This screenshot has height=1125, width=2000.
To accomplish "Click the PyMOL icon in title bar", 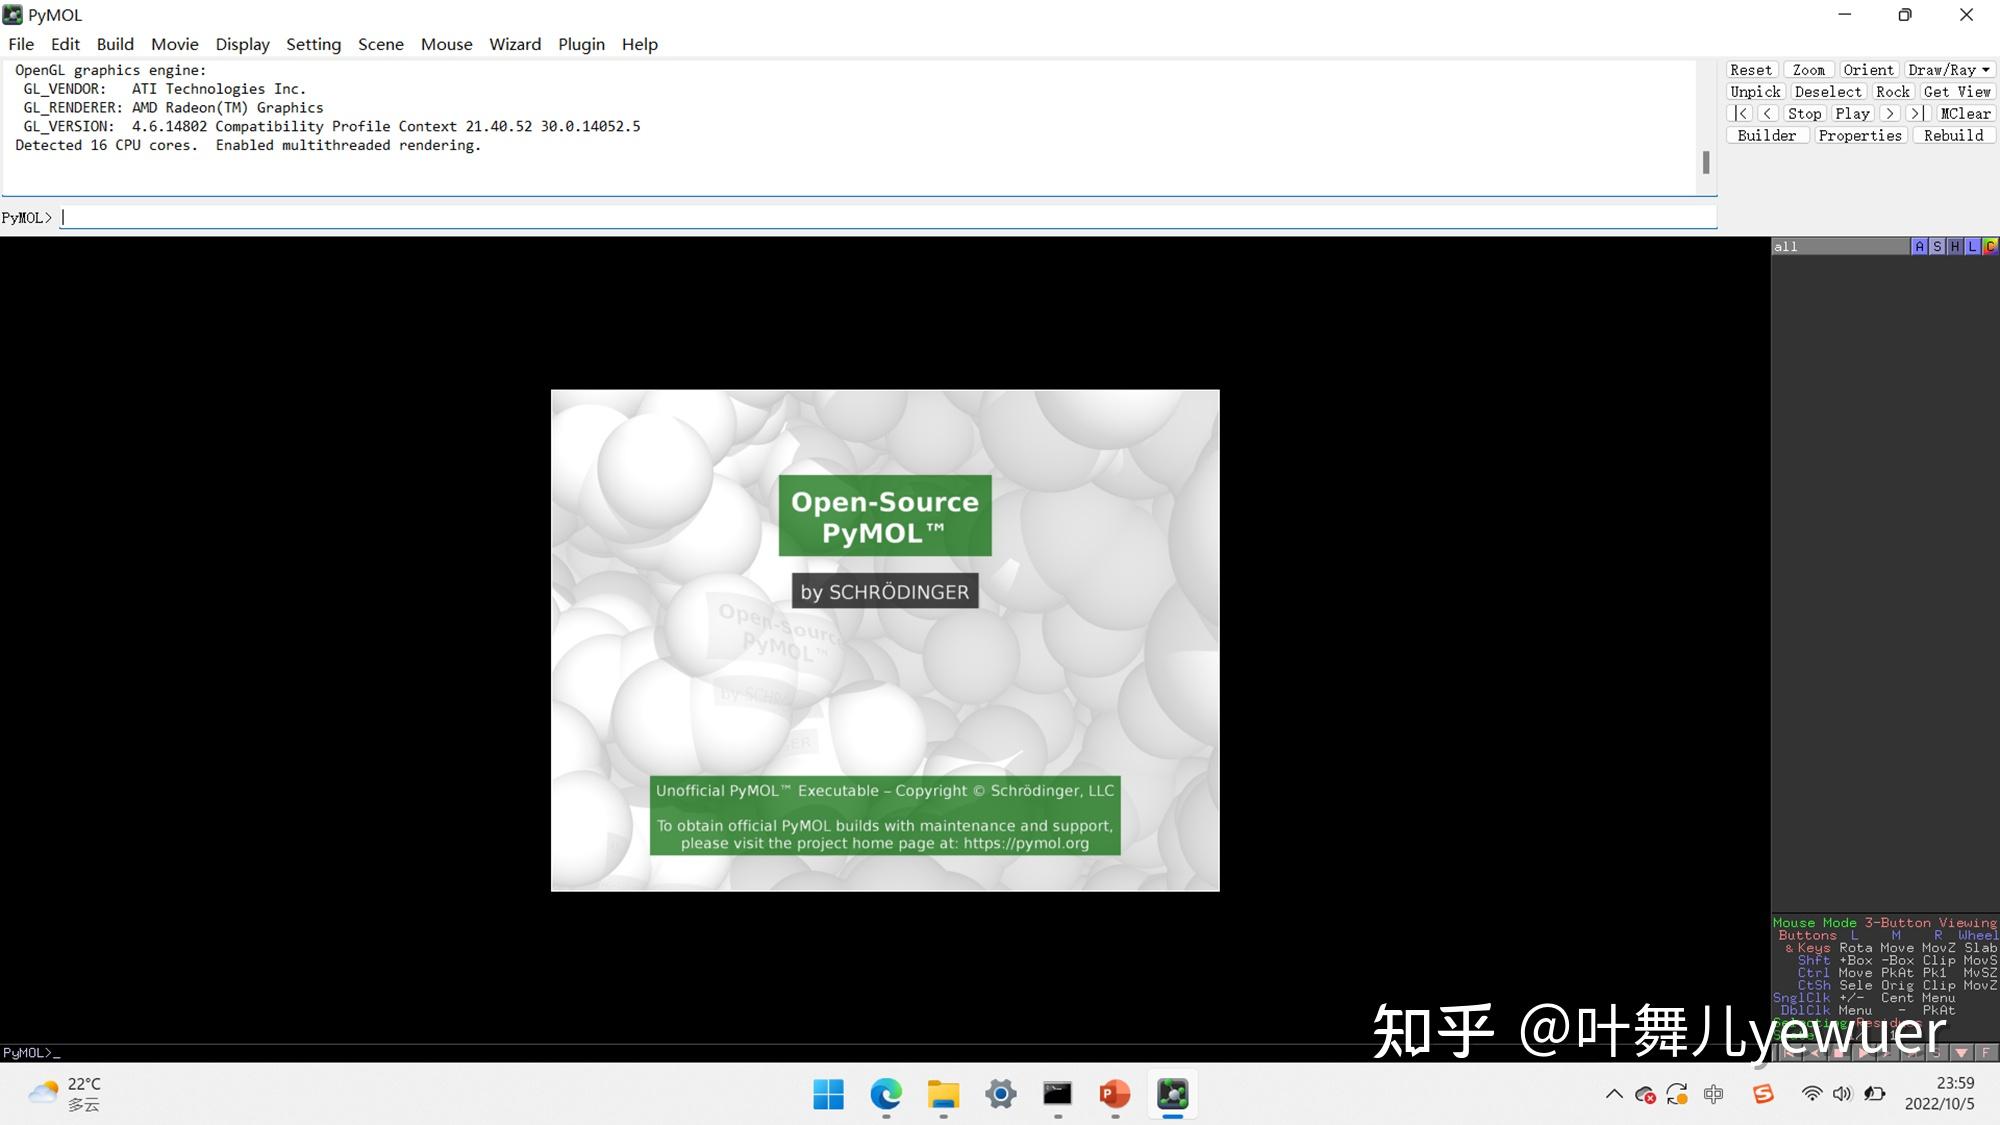I will point(13,15).
